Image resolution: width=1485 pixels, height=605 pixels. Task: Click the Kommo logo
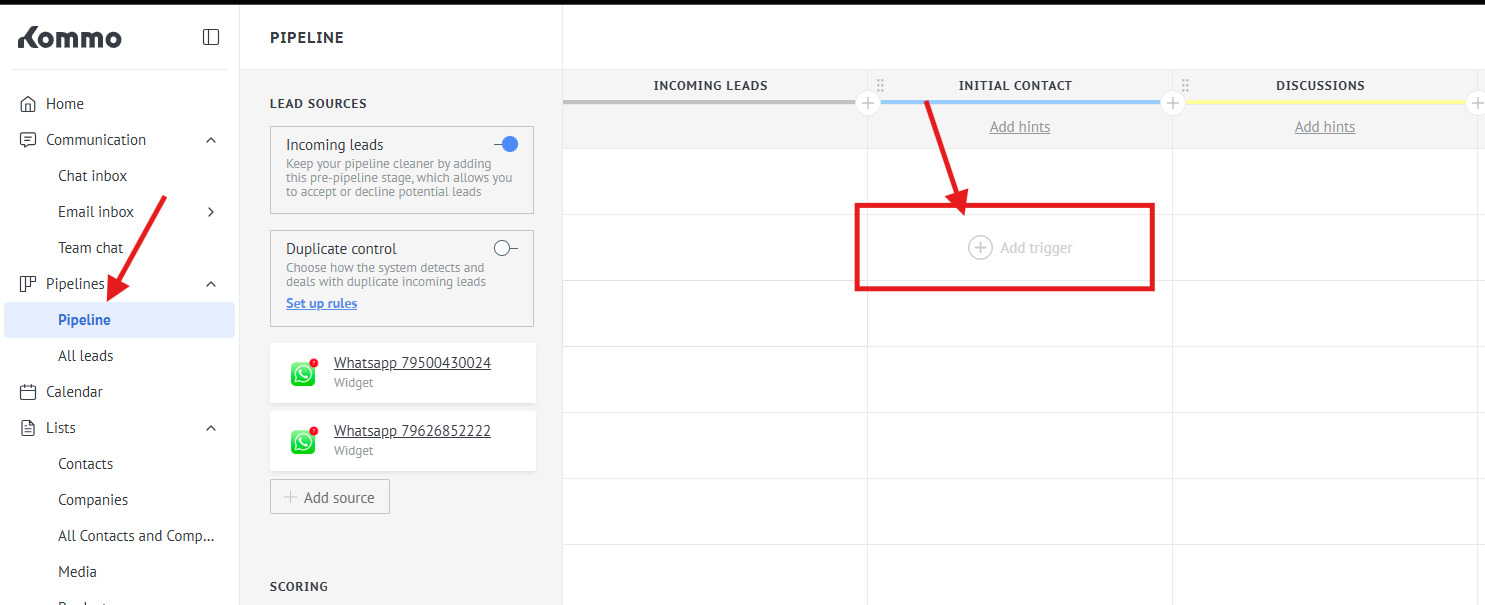click(70, 38)
